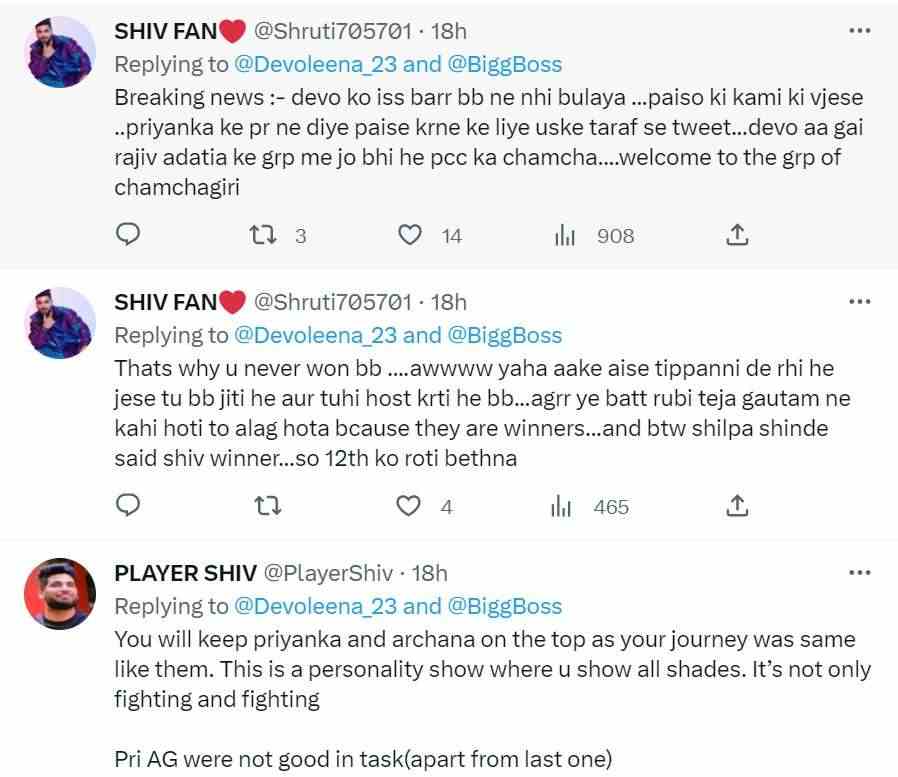This screenshot has height=777, width=898.
Task: Retweet the tweet with 3 retweets
Action: coord(262,235)
